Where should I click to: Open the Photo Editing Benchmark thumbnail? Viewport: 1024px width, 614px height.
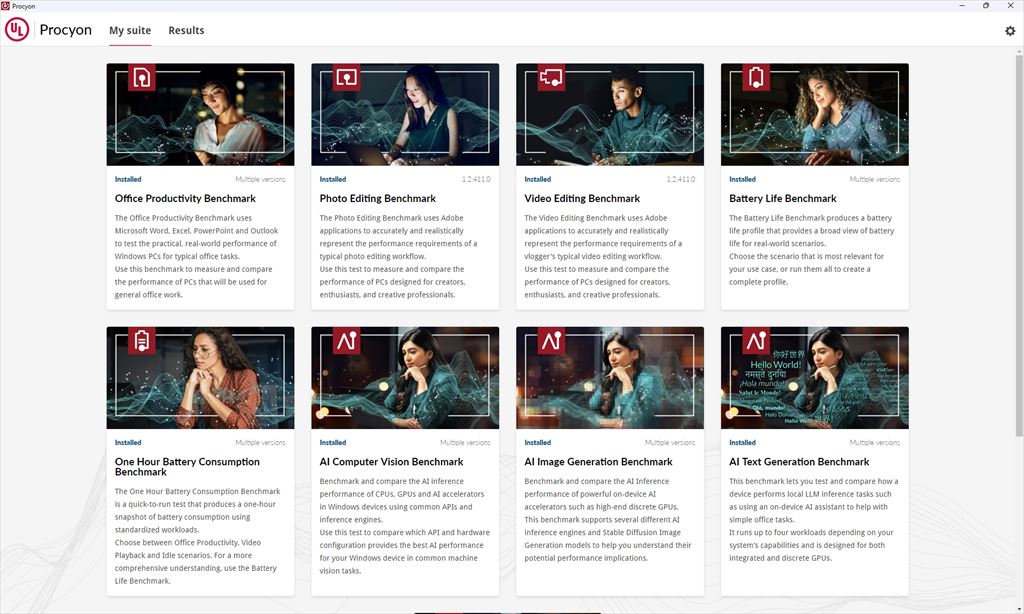pos(405,114)
